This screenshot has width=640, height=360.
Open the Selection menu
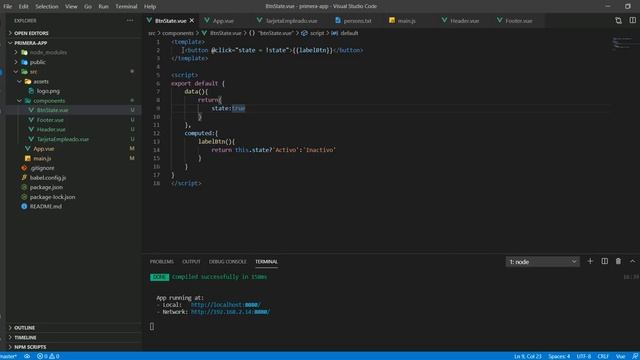pyautogui.click(x=47, y=6)
